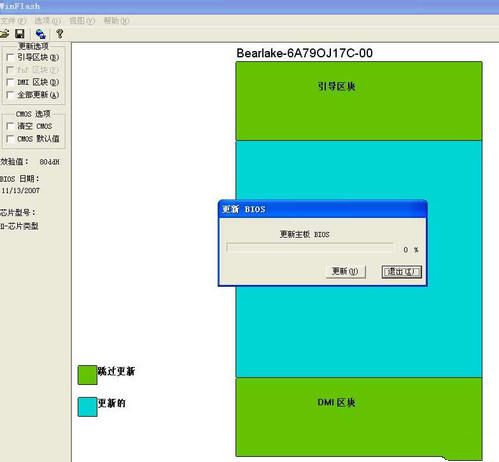Click the cyan 更新的 legend swatch
Screen dimensions: 499x462
coord(87,407)
